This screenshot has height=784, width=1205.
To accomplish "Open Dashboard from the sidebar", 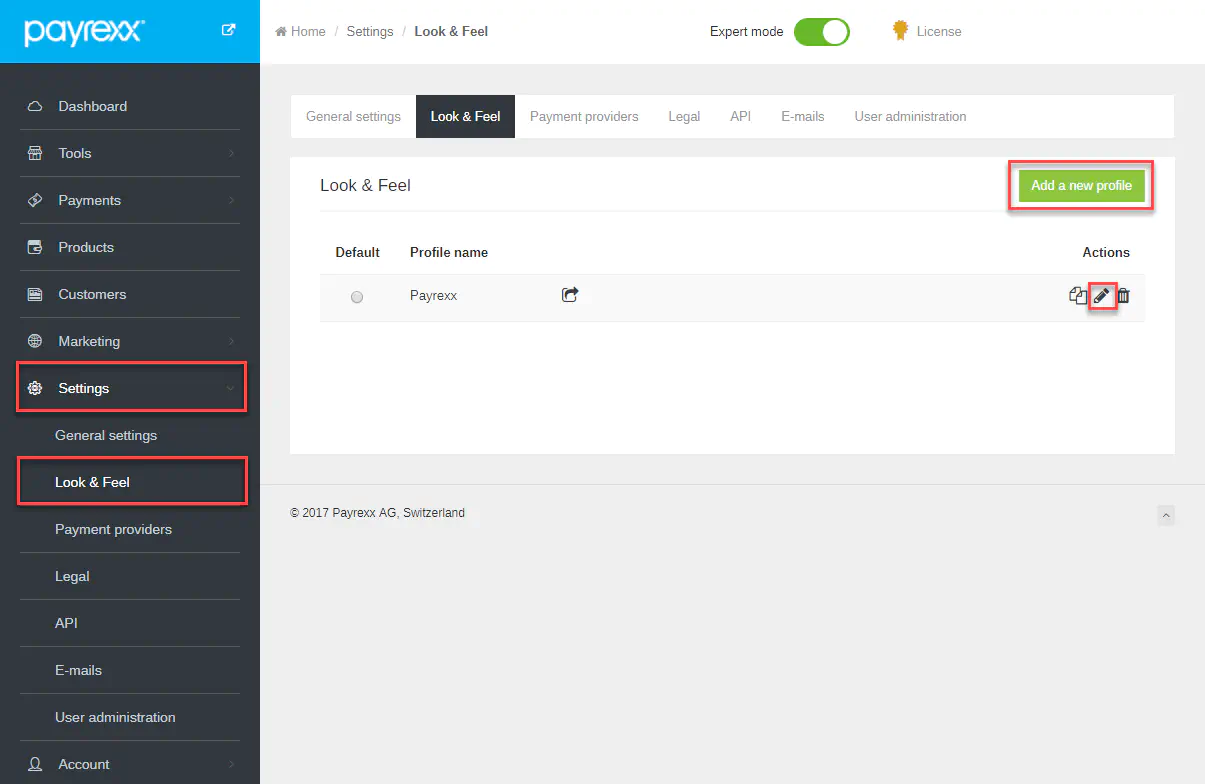I will click(x=92, y=106).
